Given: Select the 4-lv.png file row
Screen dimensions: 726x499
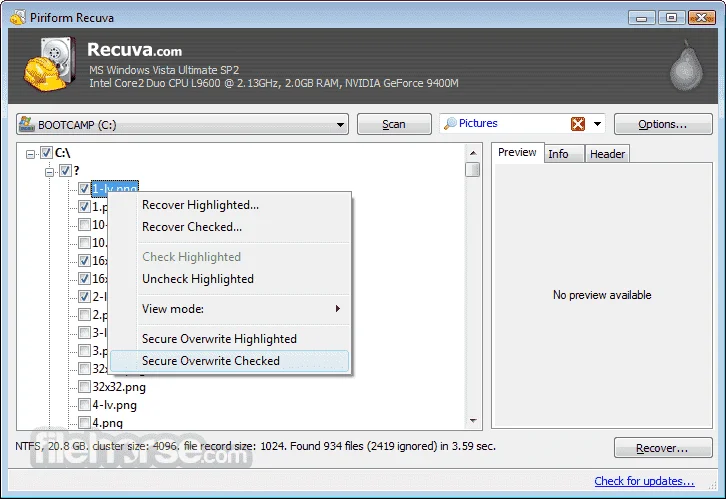Looking at the screenshot, I should [x=114, y=405].
